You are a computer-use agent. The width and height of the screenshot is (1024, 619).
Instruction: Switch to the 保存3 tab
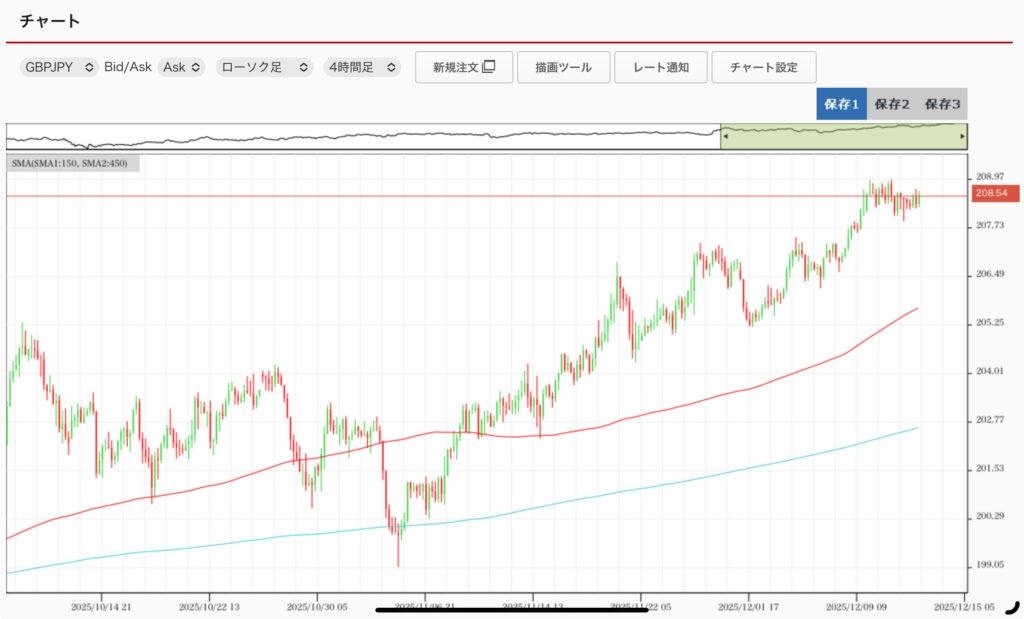[x=942, y=104]
